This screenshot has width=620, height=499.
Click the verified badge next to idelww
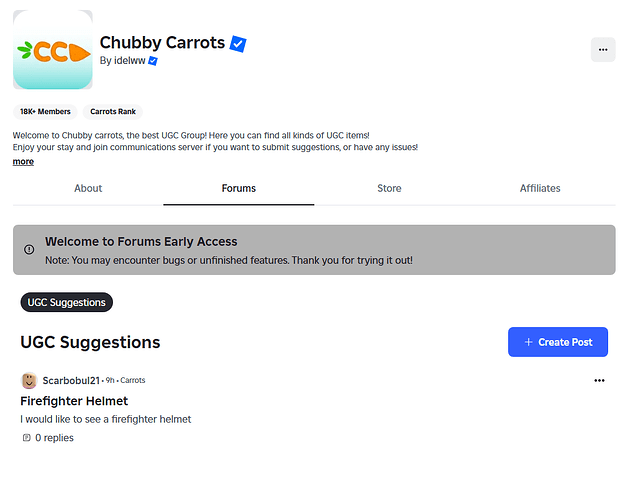click(x=153, y=61)
